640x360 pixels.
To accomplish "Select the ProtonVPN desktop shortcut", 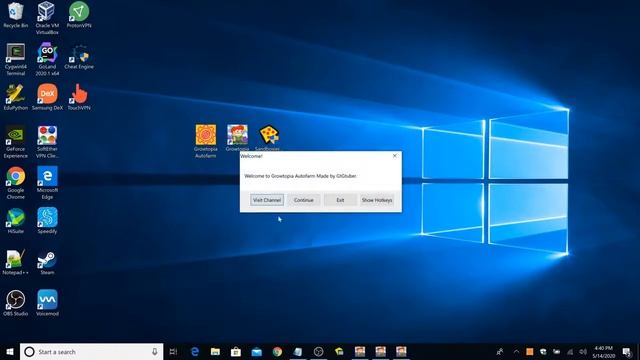I will point(79,15).
